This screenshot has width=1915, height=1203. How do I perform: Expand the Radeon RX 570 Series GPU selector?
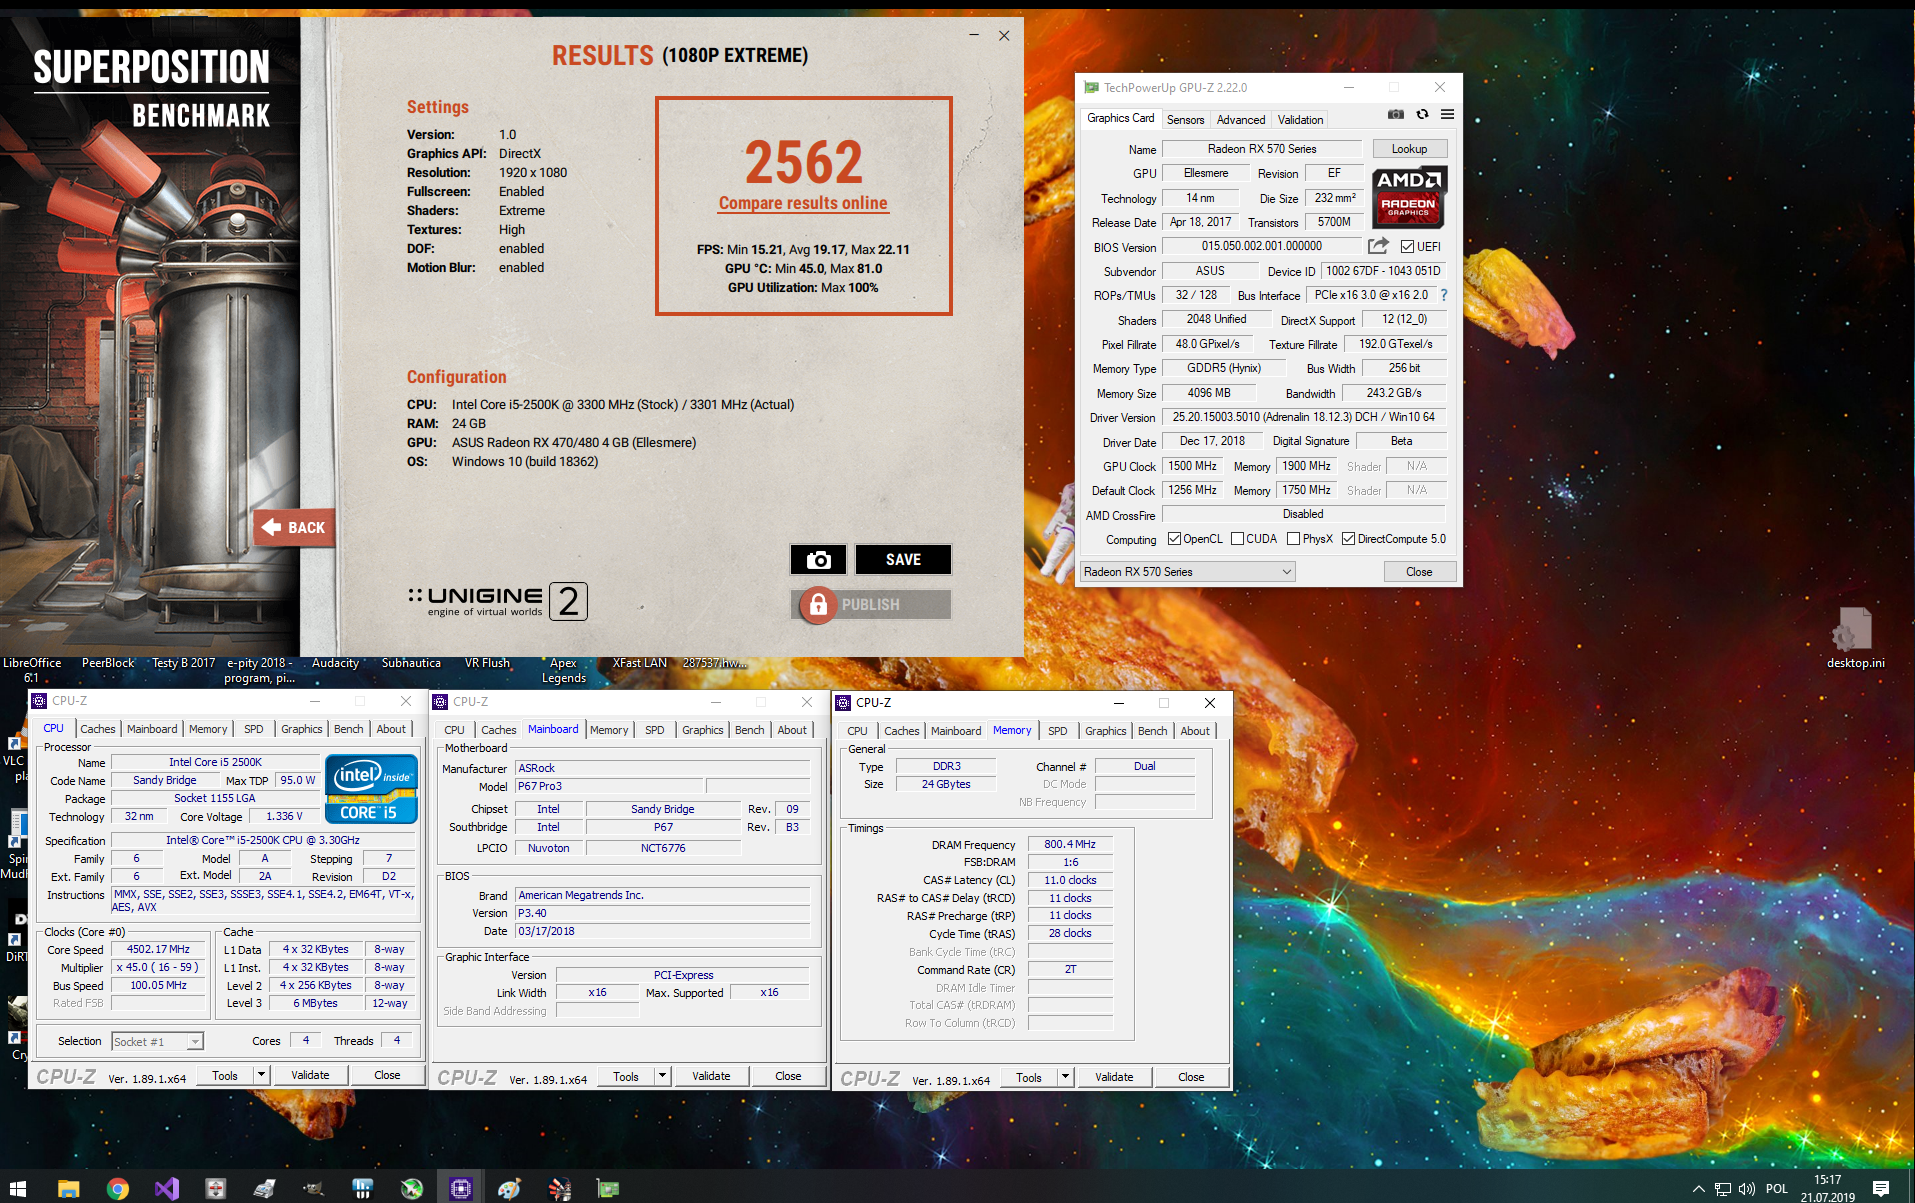(x=1188, y=572)
